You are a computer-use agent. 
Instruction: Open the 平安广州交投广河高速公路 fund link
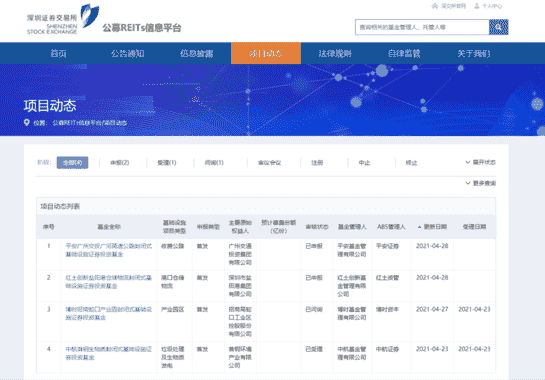tap(109, 250)
